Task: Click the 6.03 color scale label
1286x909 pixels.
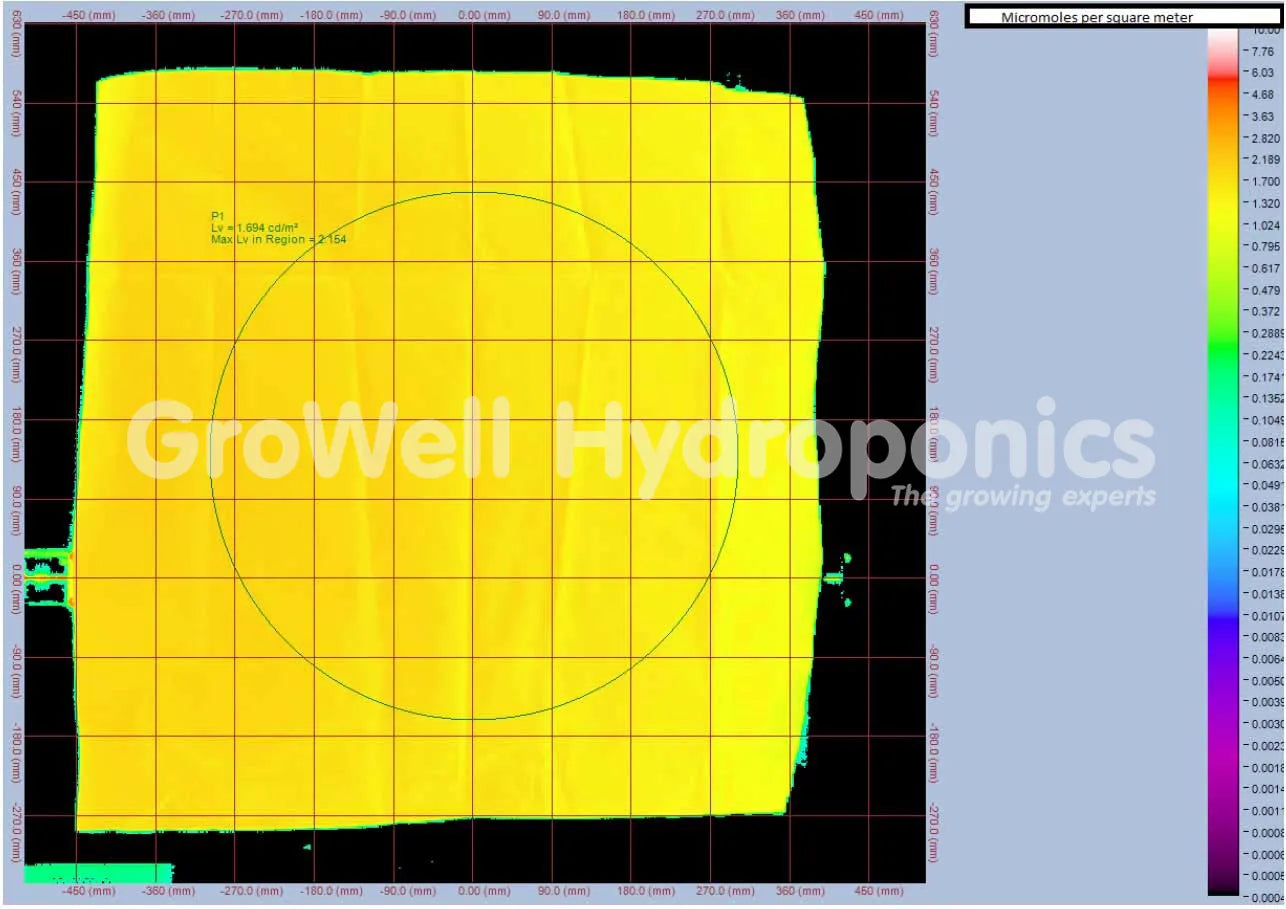Action: (x=1261, y=73)
